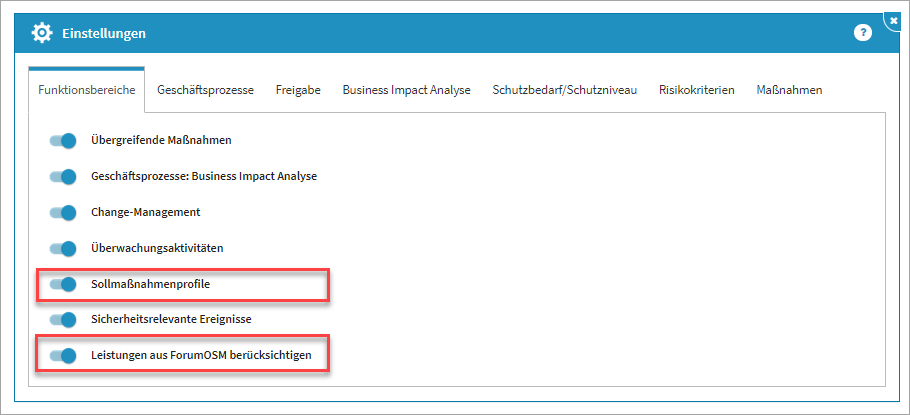Select the Risikokriterien tab
Screen dimensions: 910x415
(697, 90)
